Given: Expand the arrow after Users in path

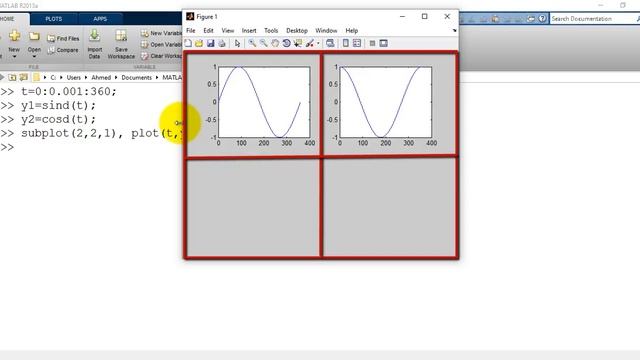Looking at the screenshot, I should pyautogui.click(x=86, y=78).
